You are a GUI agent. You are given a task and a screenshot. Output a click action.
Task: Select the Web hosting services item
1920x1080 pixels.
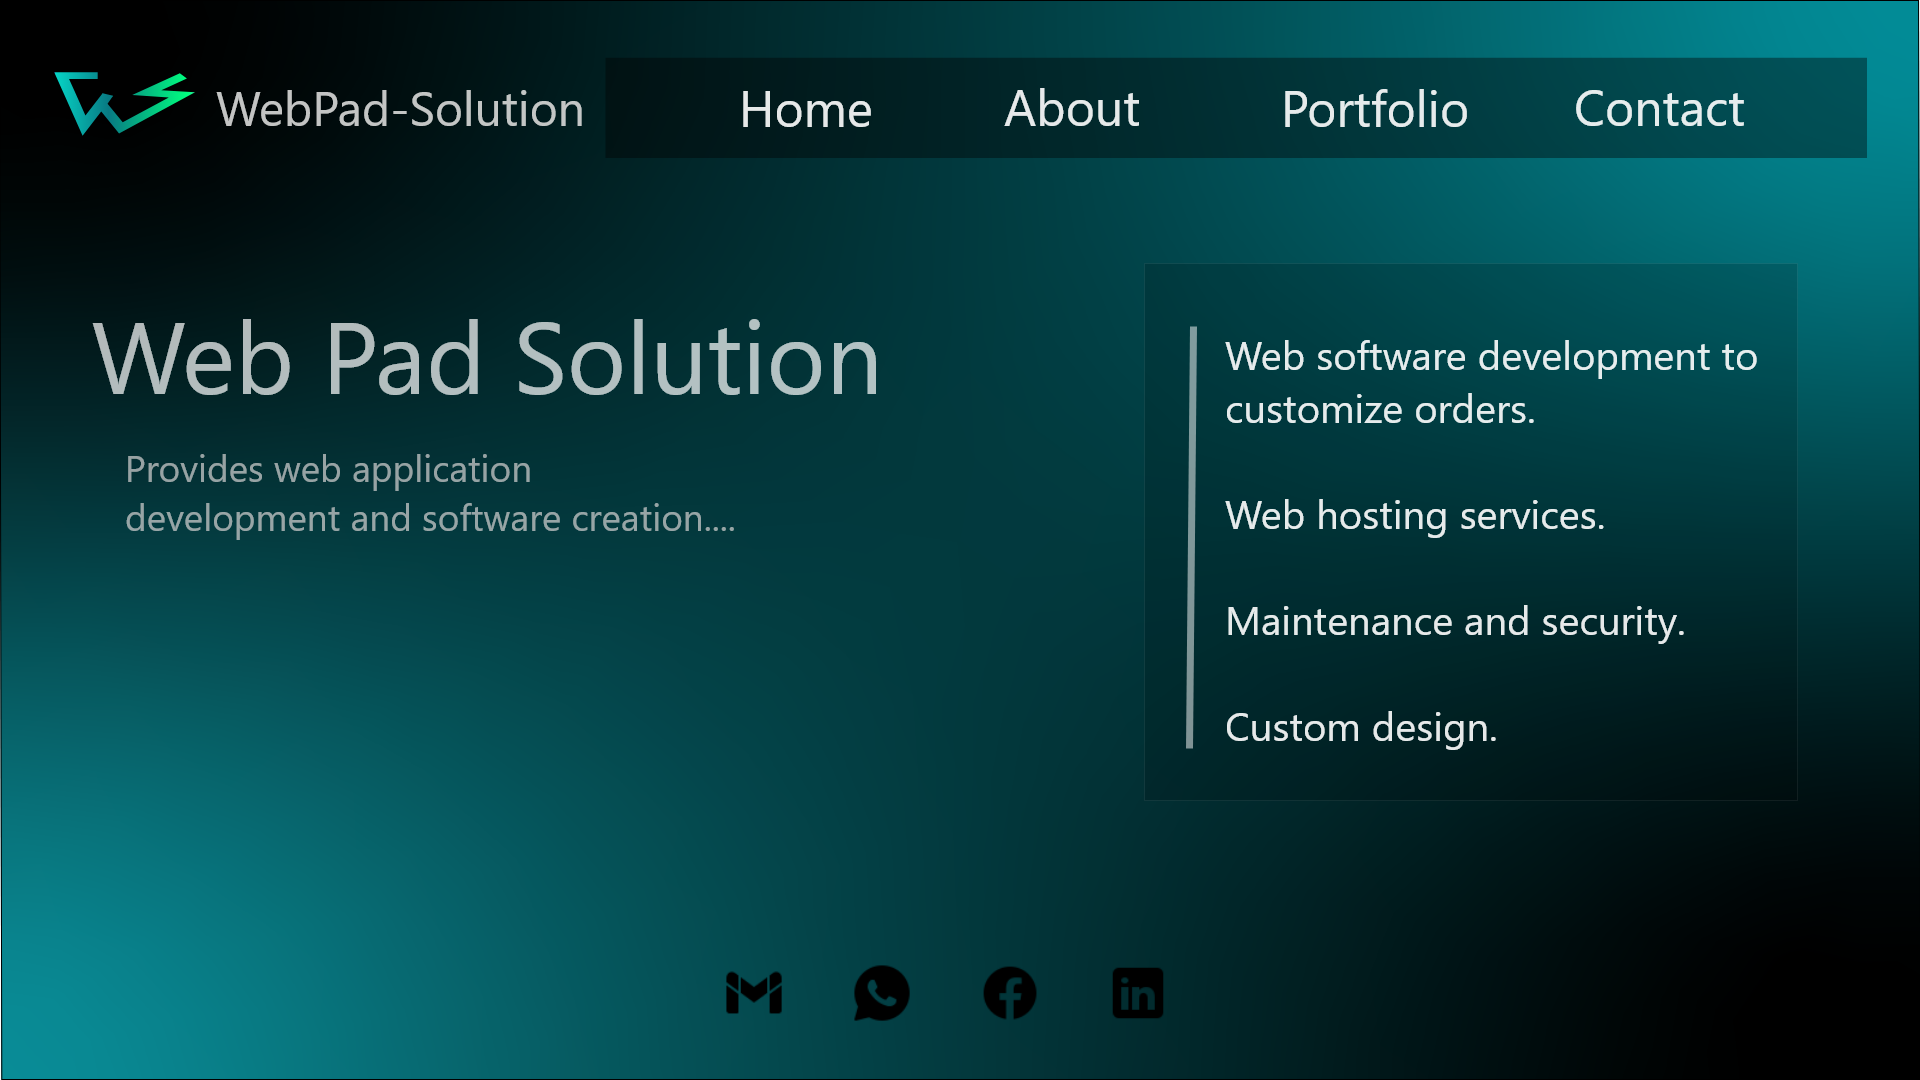1414,516
